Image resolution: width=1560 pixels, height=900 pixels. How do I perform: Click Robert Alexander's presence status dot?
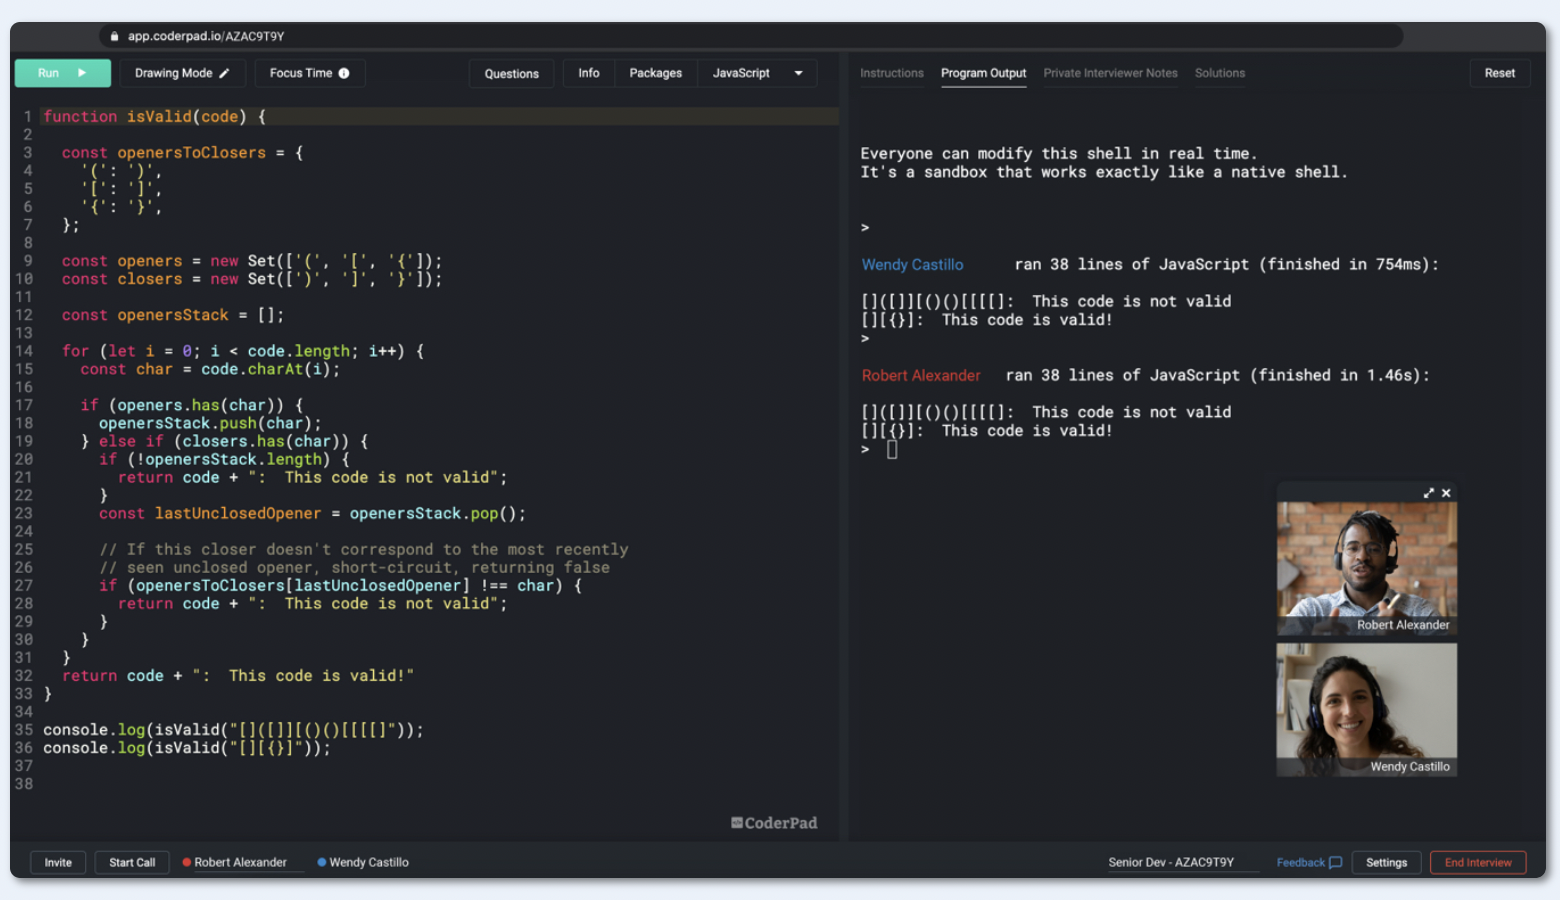185,862
